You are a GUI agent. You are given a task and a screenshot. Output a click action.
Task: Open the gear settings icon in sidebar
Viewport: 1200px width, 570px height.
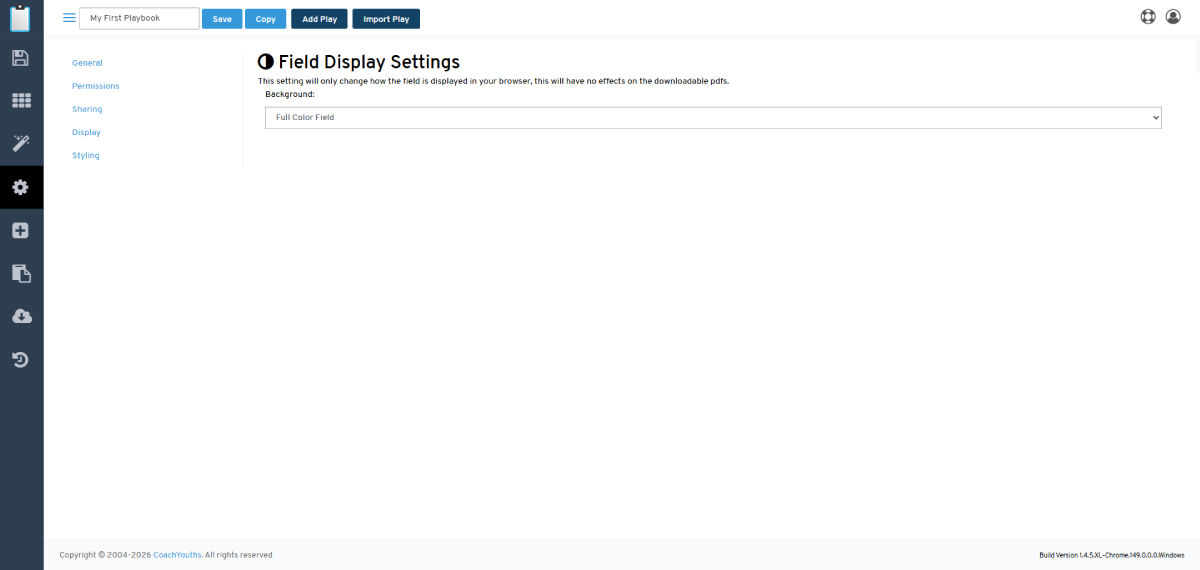click(x=20, y=187)
